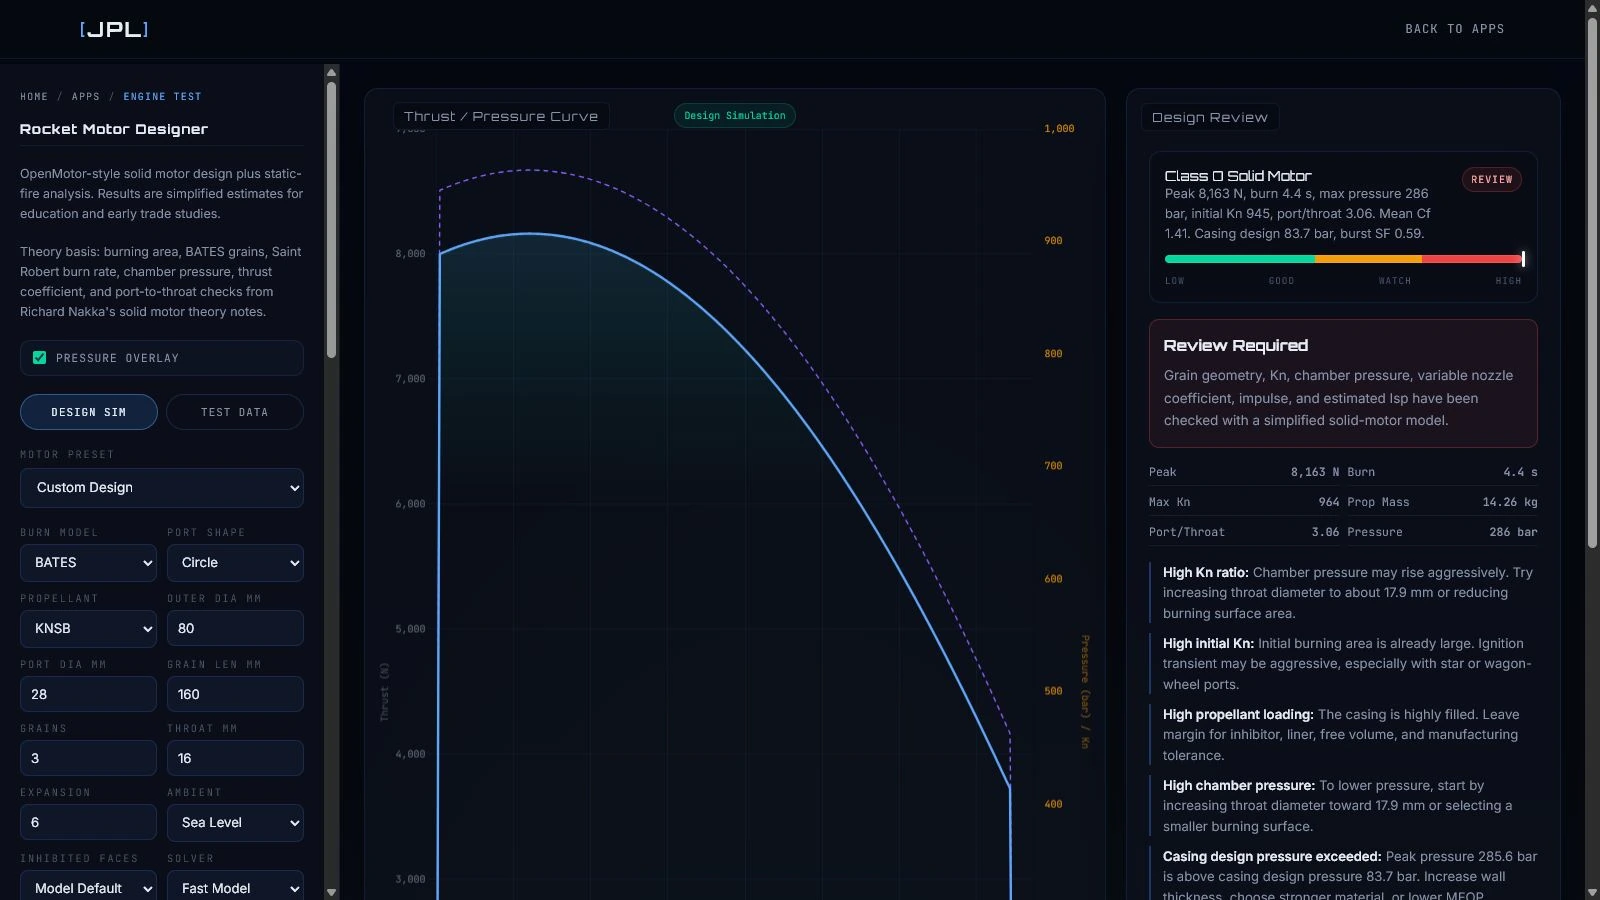Click the High Kn ratio warning

point(1343,593)
